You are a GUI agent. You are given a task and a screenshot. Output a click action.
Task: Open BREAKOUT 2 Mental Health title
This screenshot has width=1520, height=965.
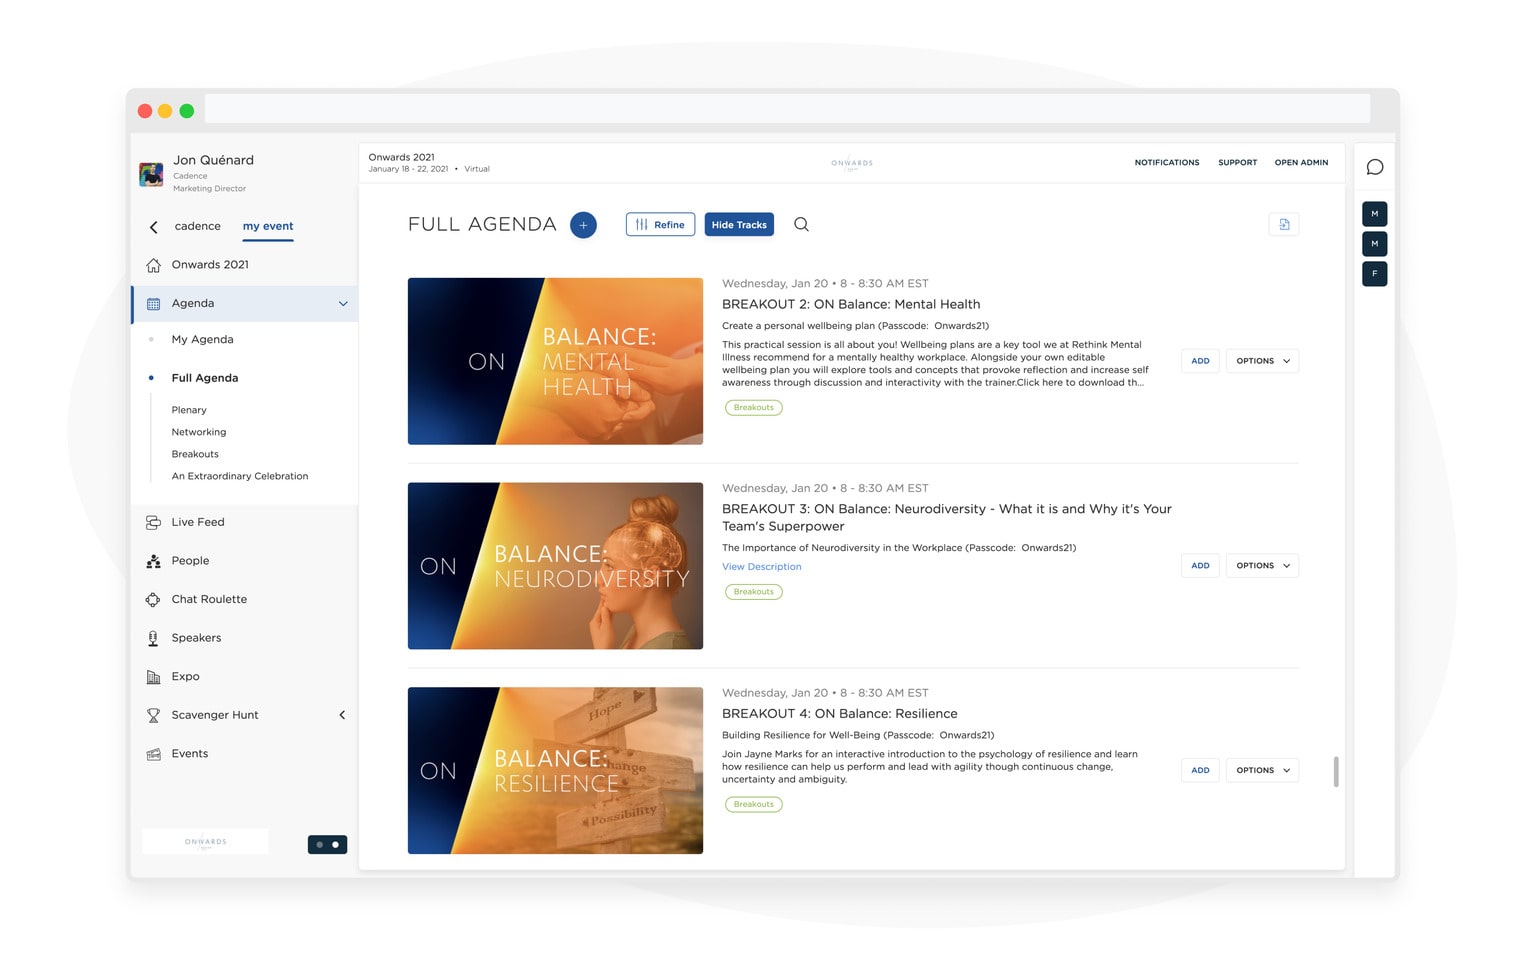[851, 304]
